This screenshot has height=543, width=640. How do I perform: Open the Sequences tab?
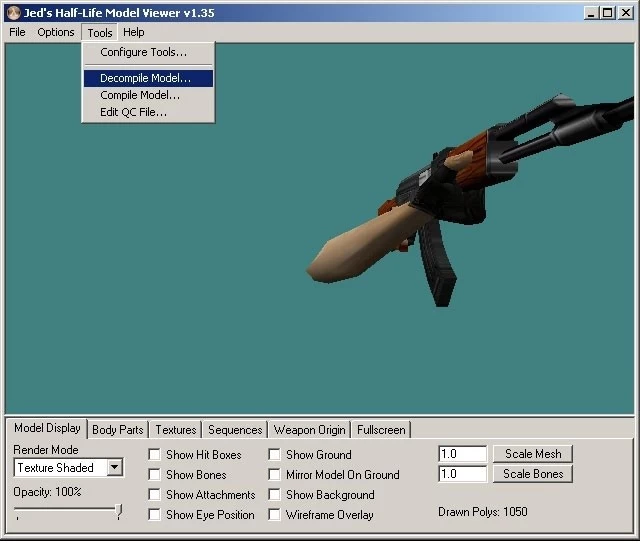point(235,430)
